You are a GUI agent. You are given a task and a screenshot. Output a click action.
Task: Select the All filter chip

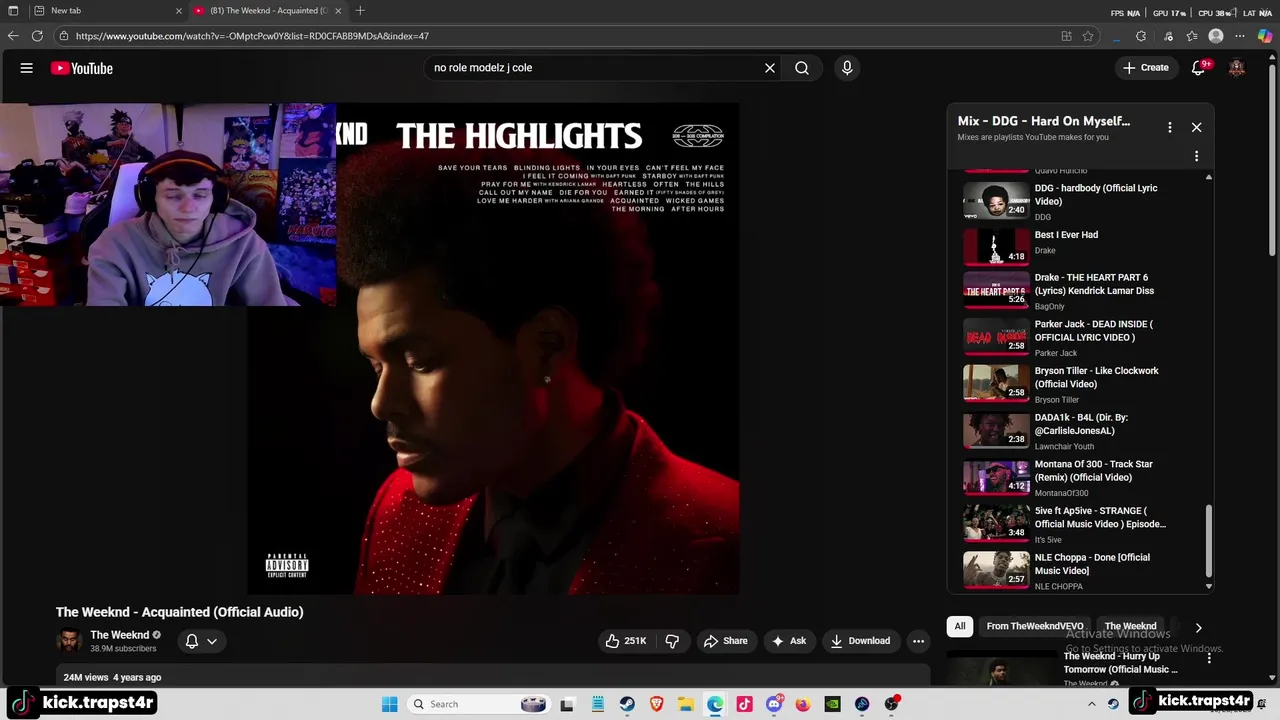pyautogui.click(x=960, y=626)
